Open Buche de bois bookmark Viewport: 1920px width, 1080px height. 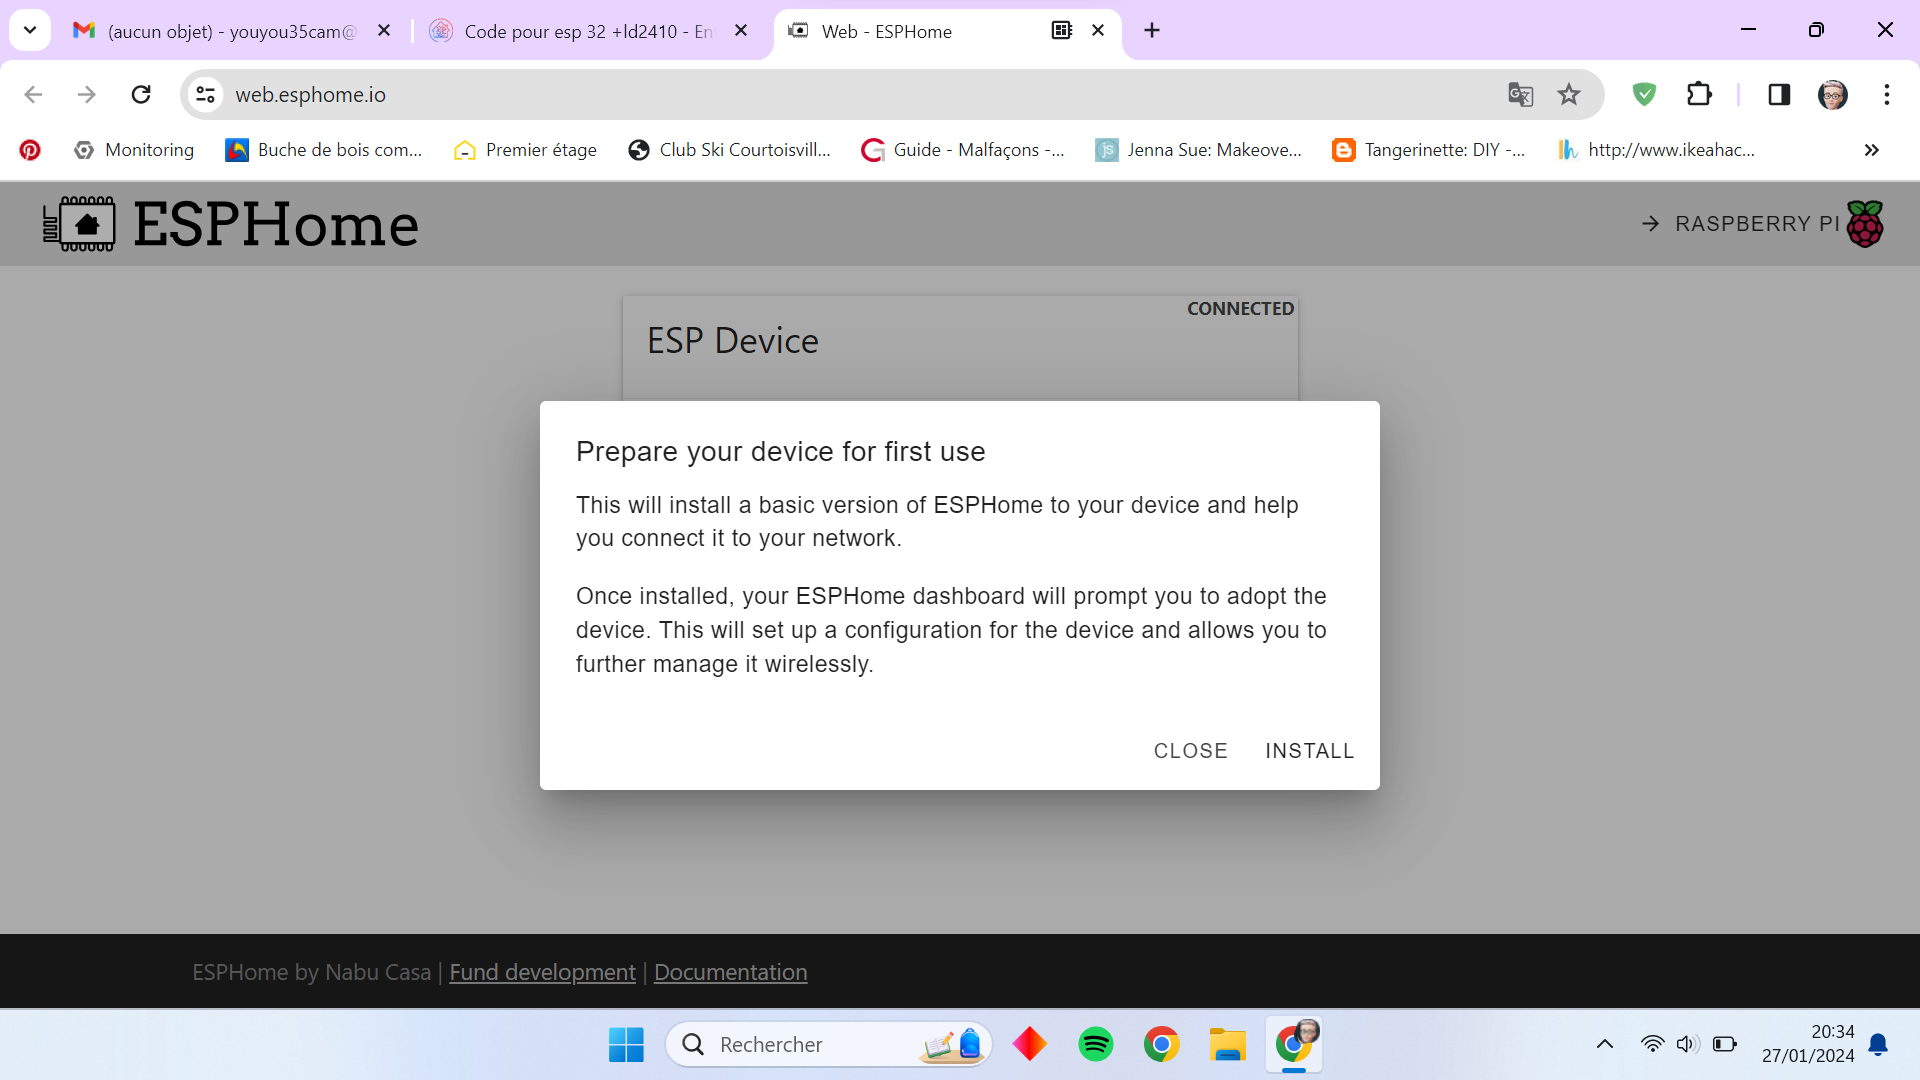click(x=324, y=150)
